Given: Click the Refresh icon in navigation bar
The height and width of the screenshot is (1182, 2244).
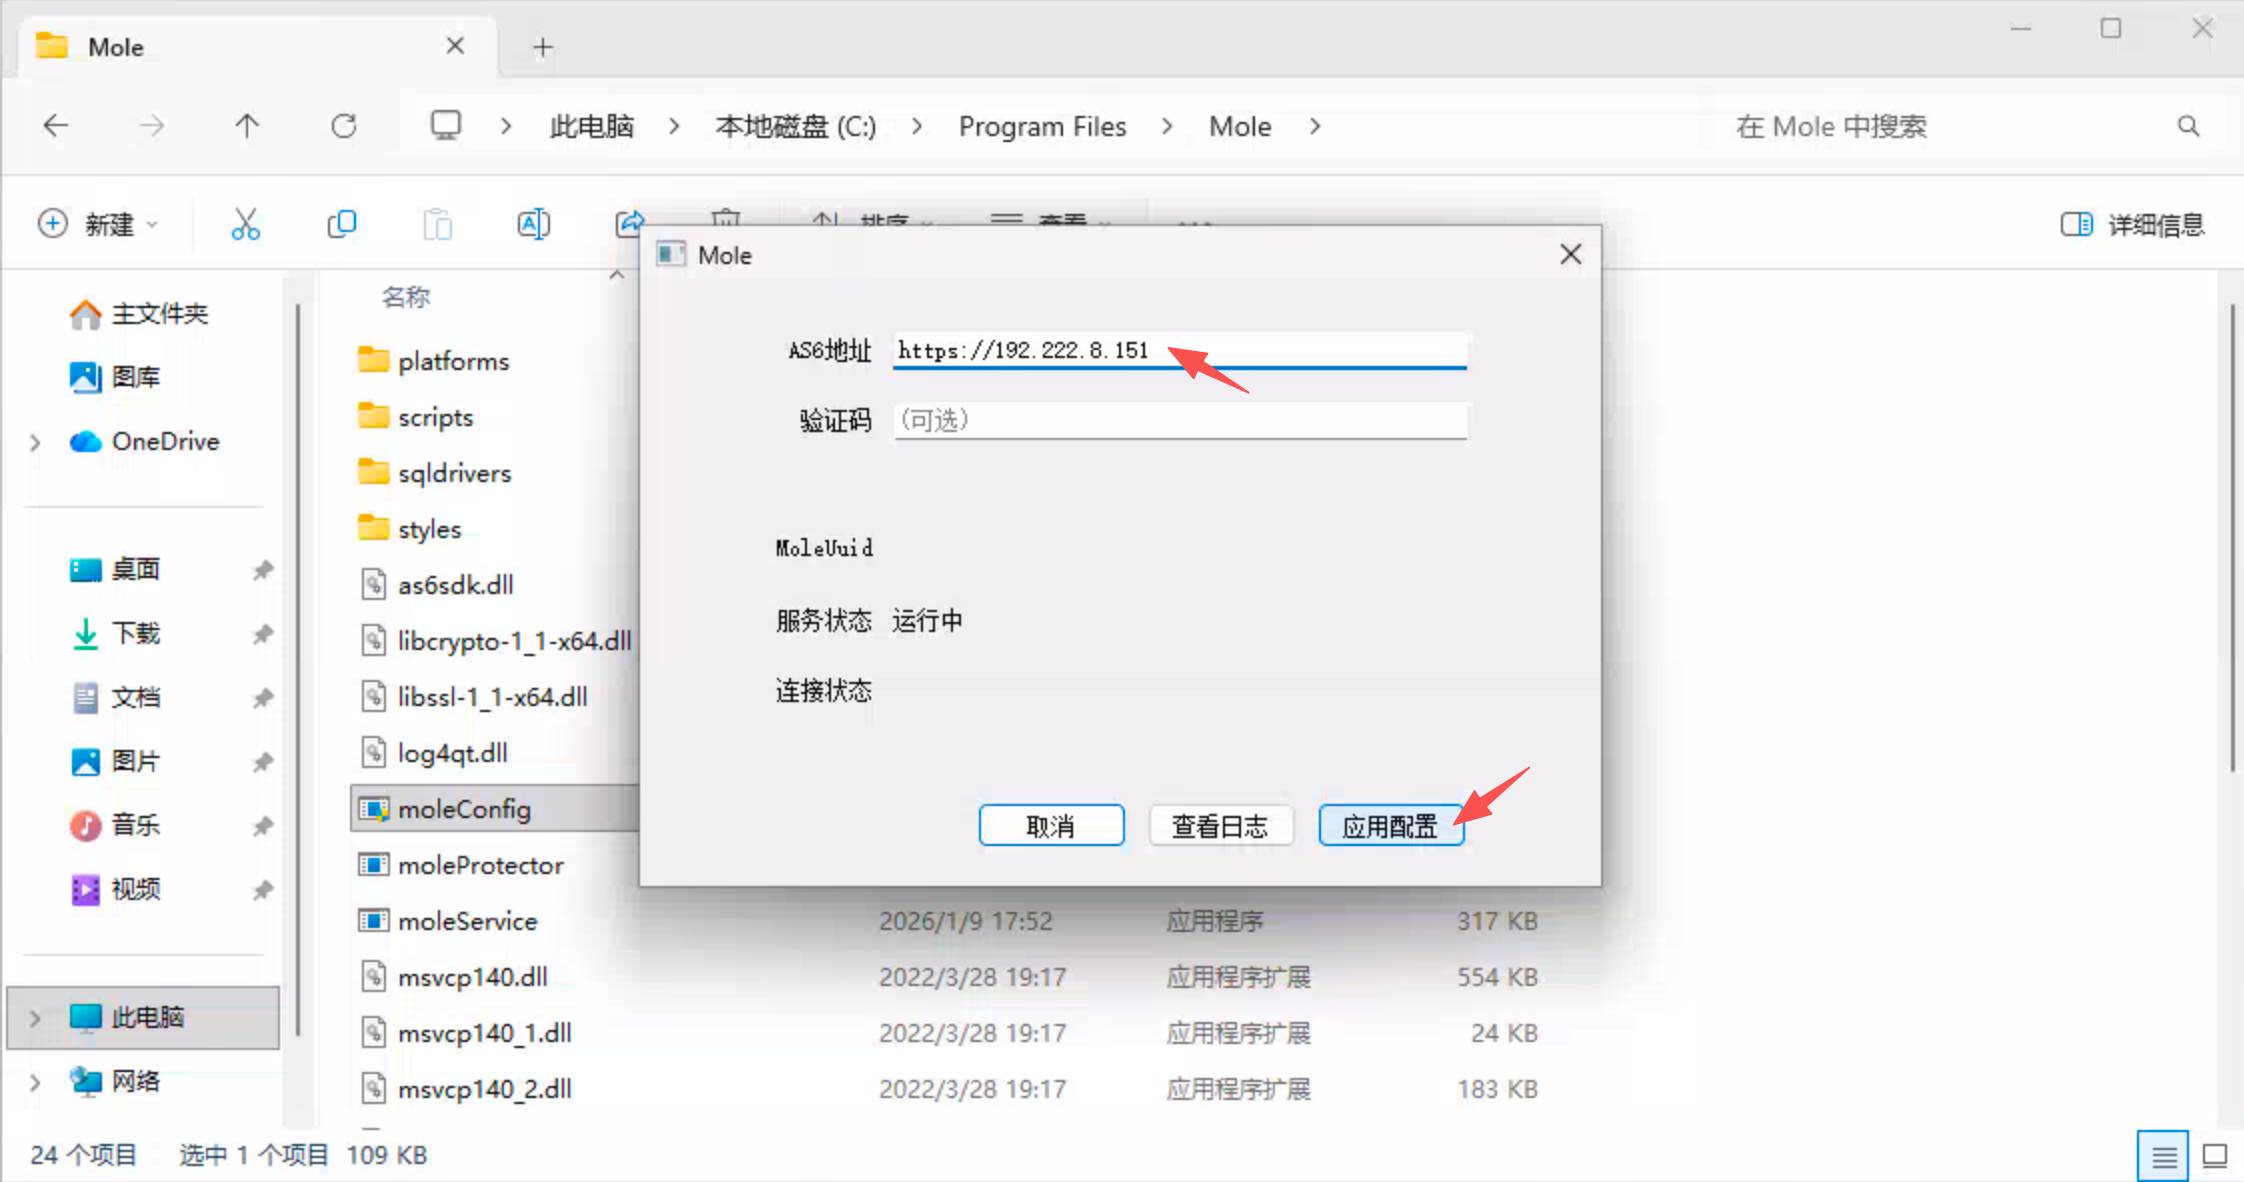Looking at the screenshot, I should click(343, 126).
